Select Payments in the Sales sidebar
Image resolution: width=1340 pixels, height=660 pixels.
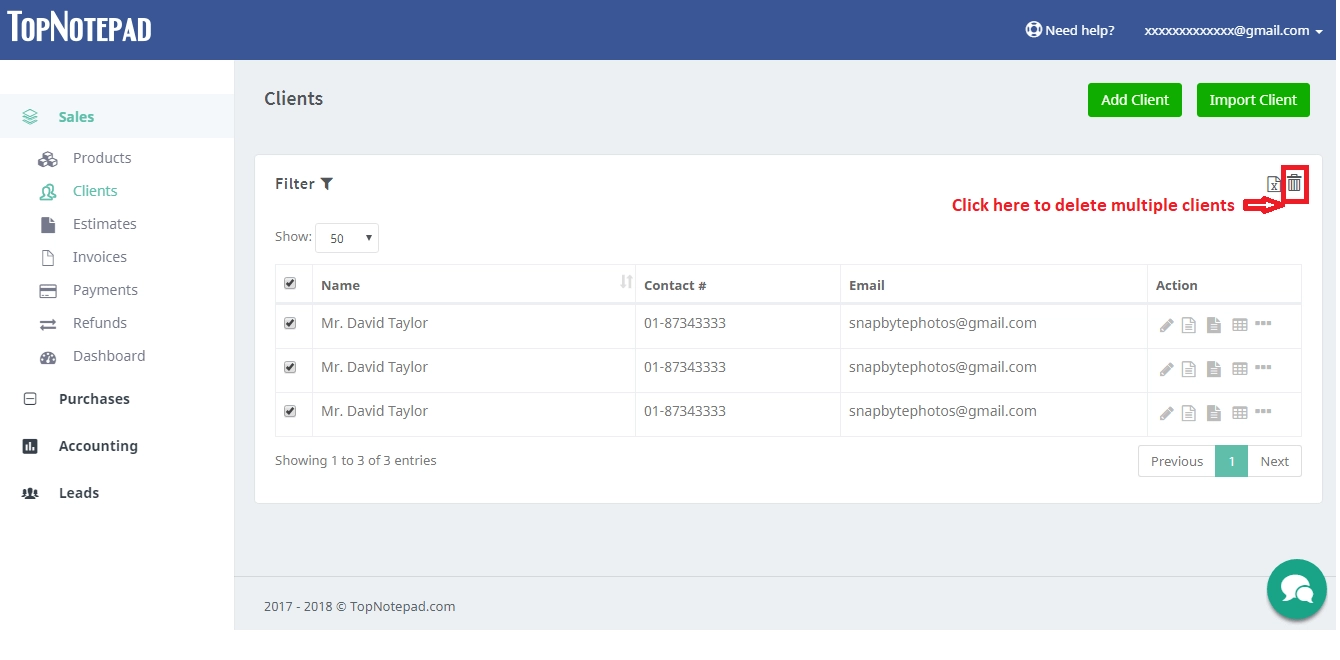105,290
